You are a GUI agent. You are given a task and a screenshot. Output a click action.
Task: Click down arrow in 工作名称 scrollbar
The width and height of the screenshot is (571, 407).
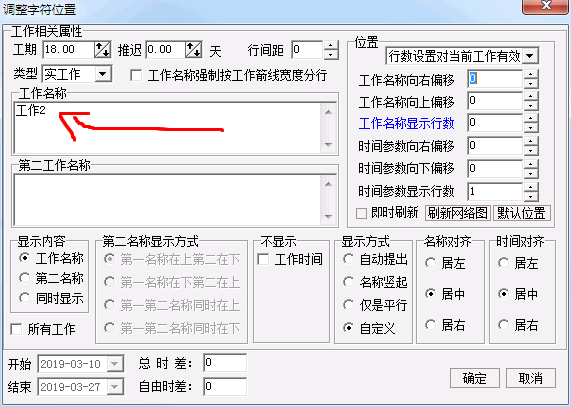coord(328,145)
